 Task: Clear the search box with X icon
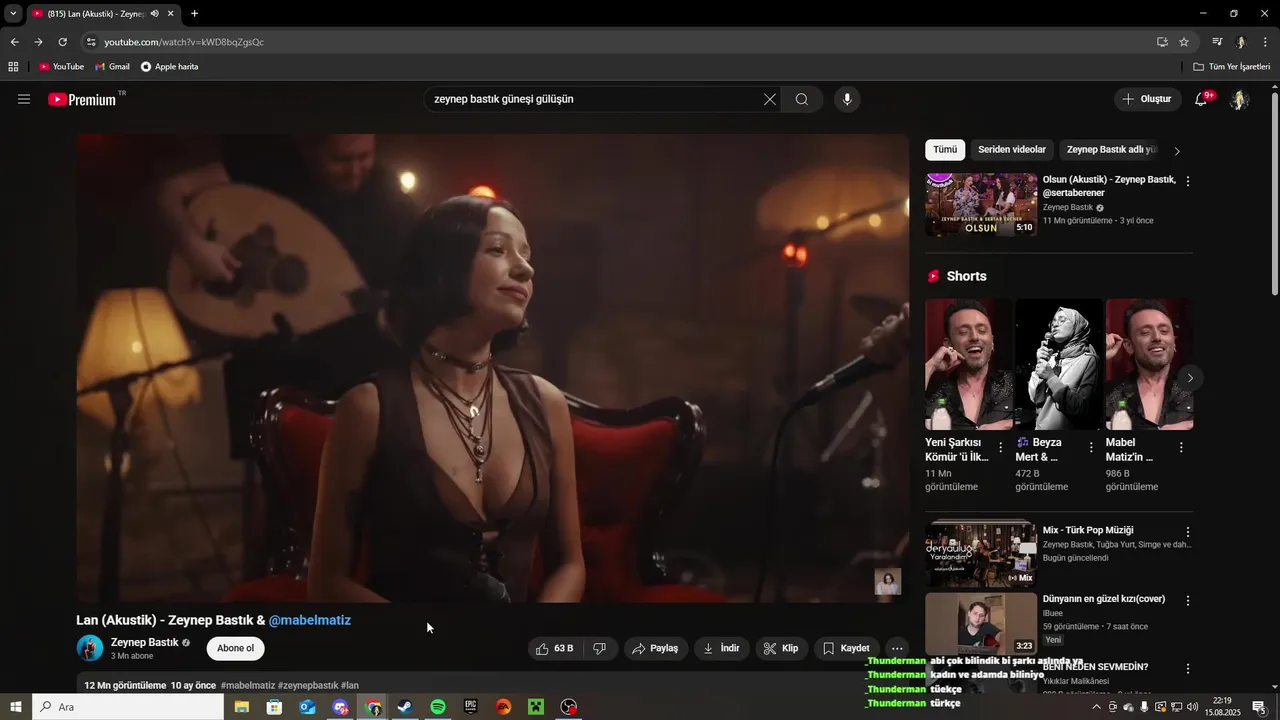coord(770,99)
